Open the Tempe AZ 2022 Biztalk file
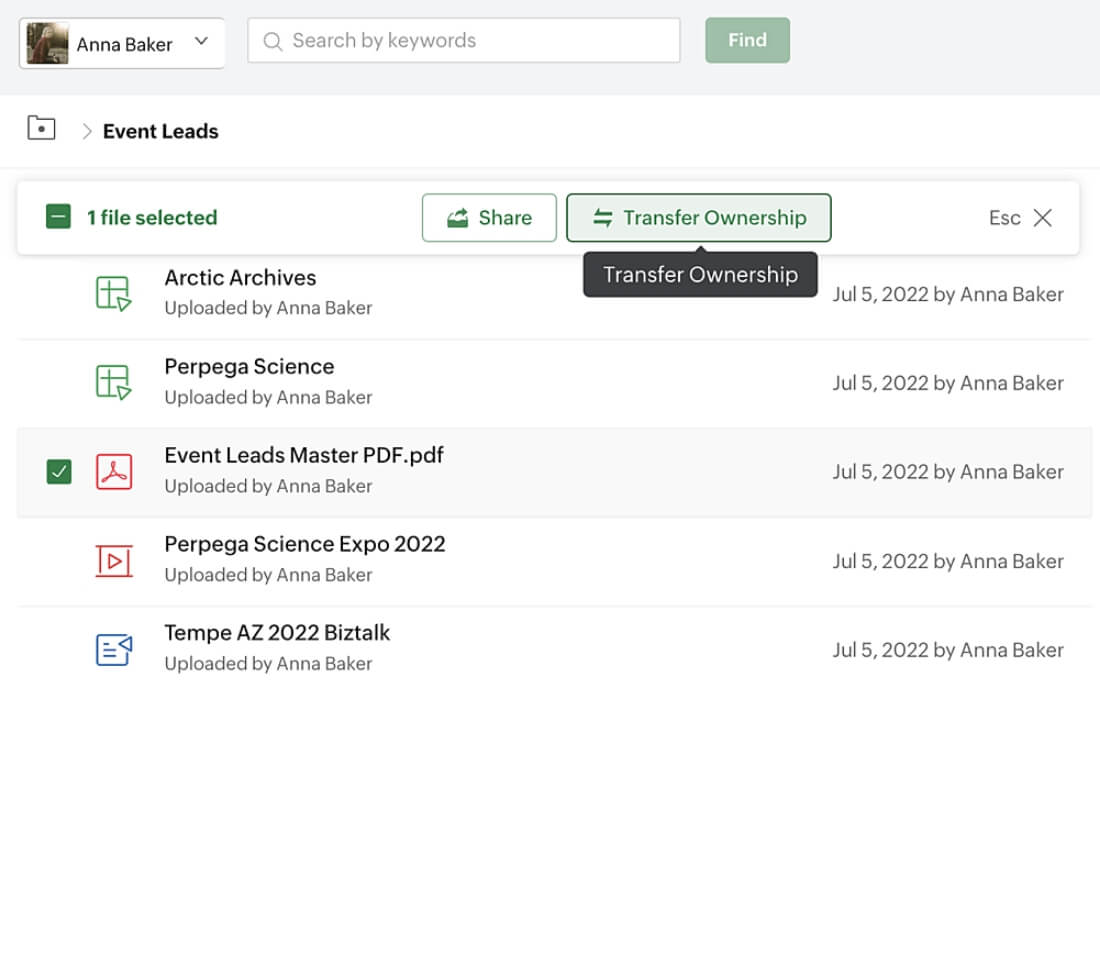Screen dimensions: 1100x966 tap(277, 633)
